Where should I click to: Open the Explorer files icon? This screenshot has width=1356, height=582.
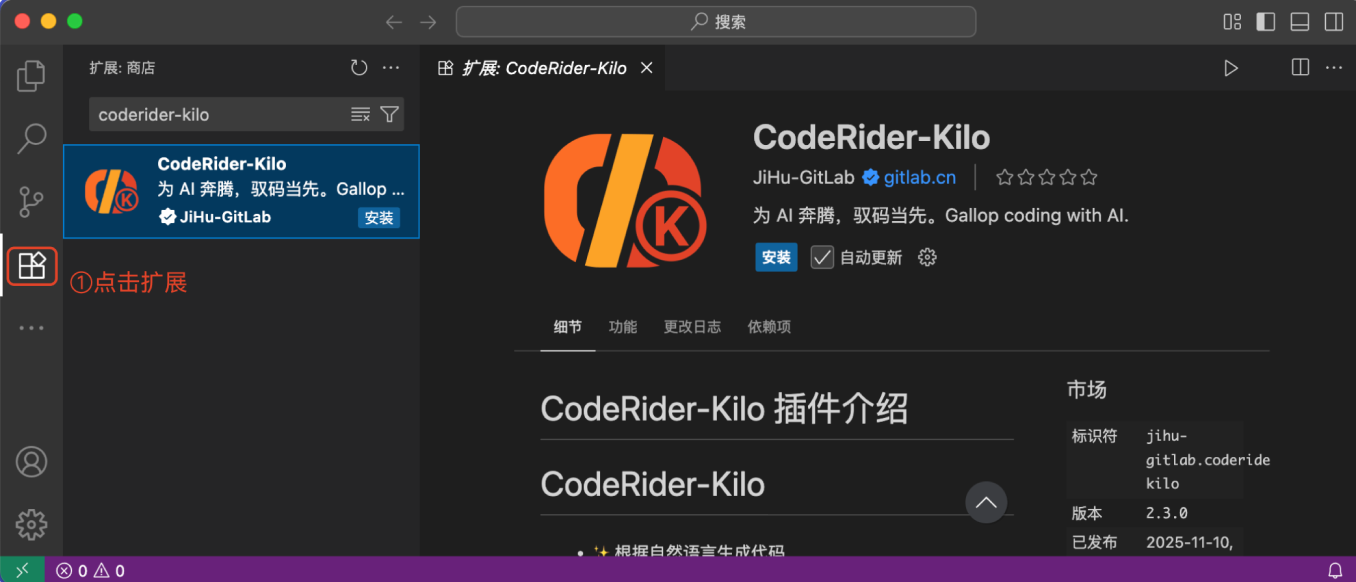pyautogui.click(x=32, y=75)
